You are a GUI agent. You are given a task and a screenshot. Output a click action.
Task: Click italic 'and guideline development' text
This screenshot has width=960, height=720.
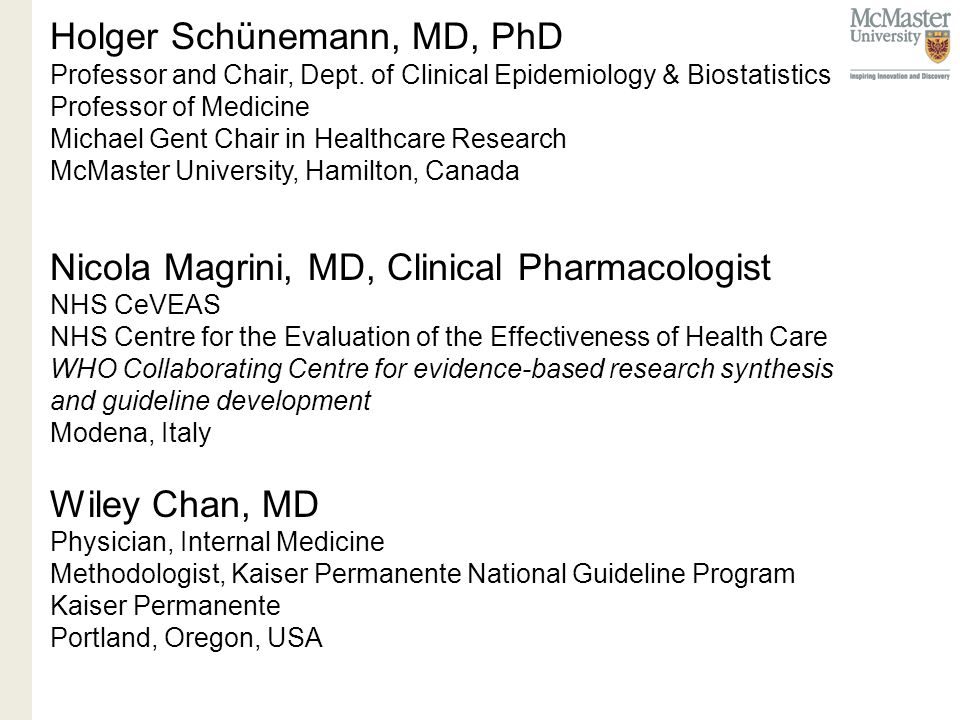pyautogui.click(x=211, y=401)
